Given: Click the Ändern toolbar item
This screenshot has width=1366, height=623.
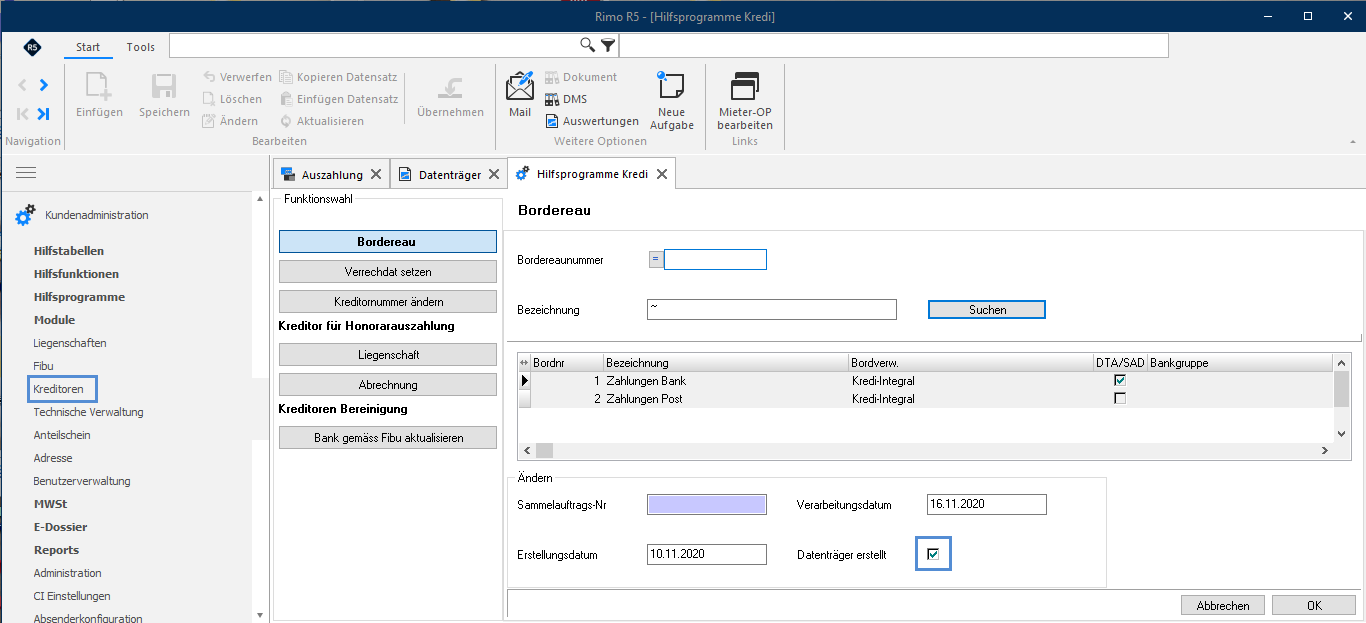Looking at the screenshot, I should 230,121.
